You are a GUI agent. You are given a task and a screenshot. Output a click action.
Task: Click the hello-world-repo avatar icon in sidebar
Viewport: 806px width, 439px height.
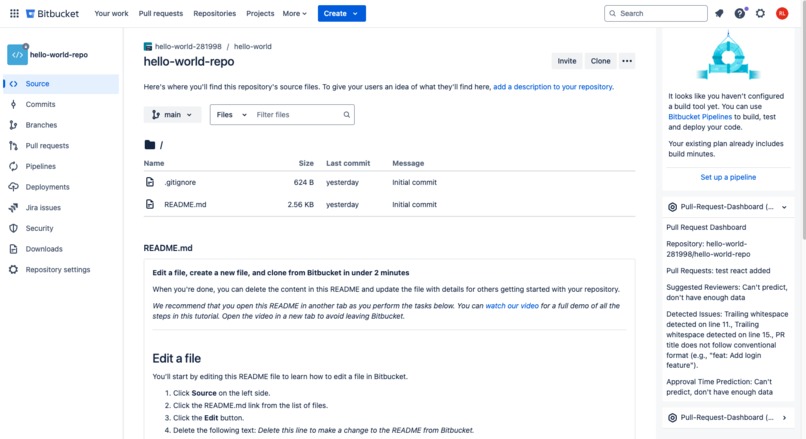pyautogui.click(x=17, y=54)
